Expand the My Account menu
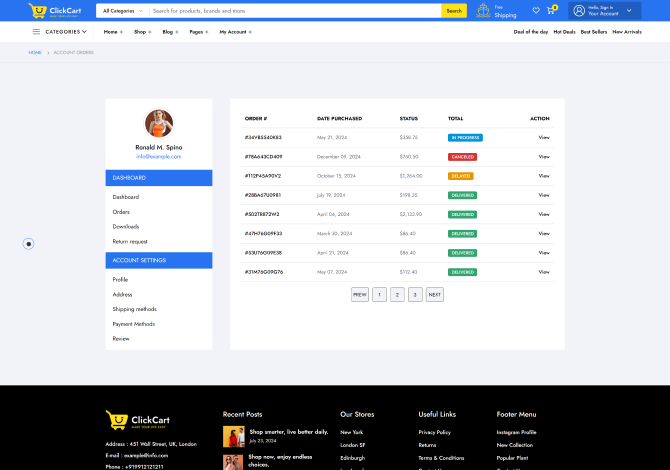 (235, 32)
